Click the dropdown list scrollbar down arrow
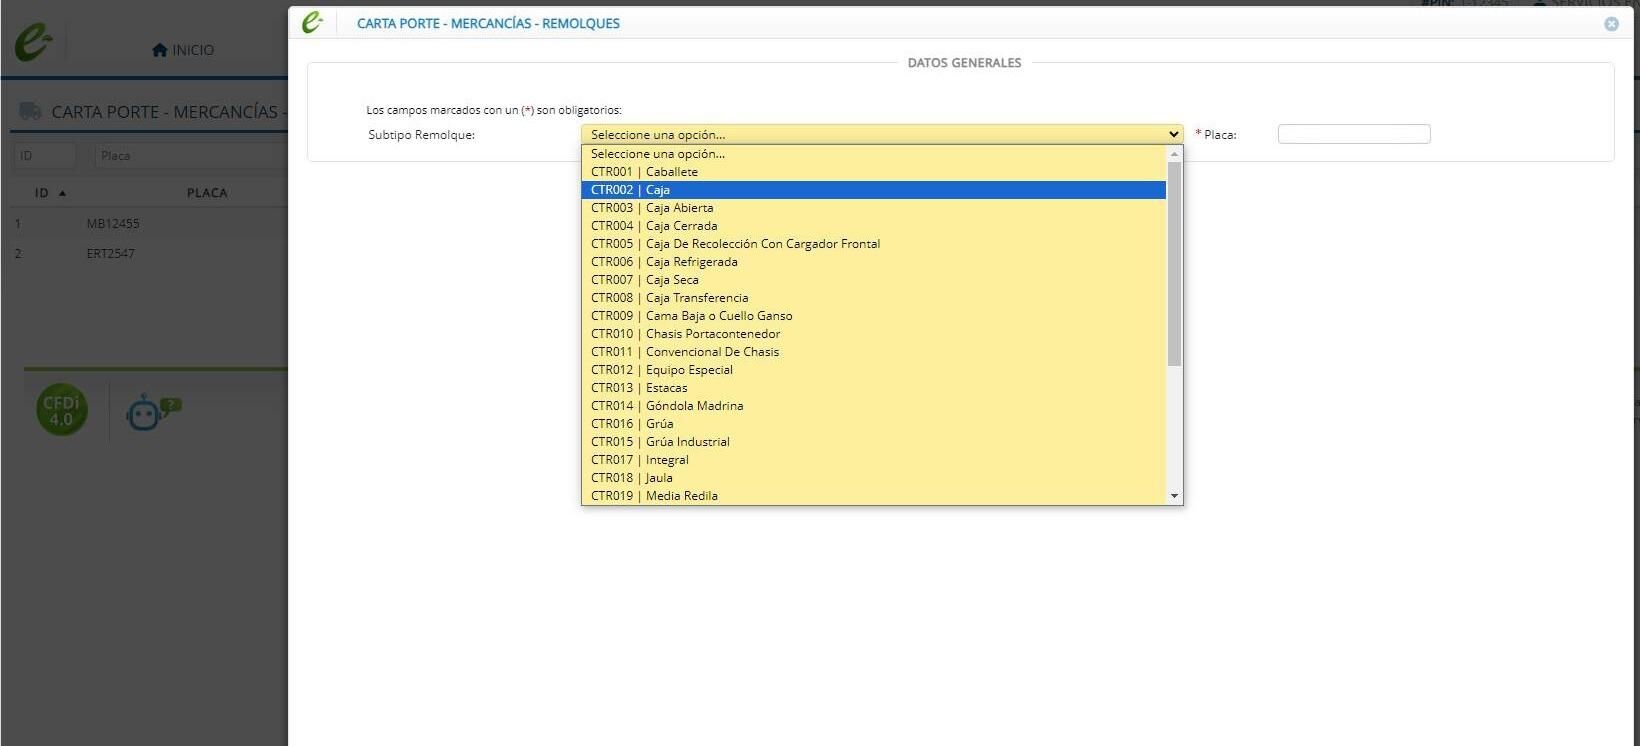 pyautogui.click(x=1174, y=496)
